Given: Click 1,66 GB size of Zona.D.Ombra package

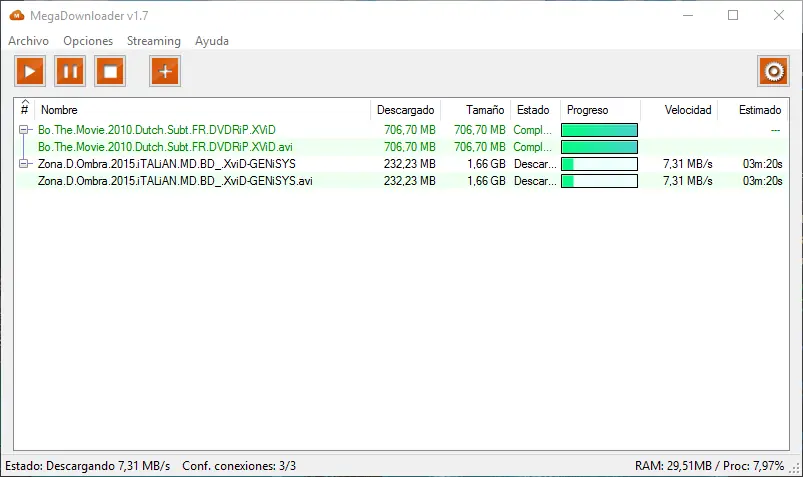Looking at the screenshot, I should (x=486, y=164).
